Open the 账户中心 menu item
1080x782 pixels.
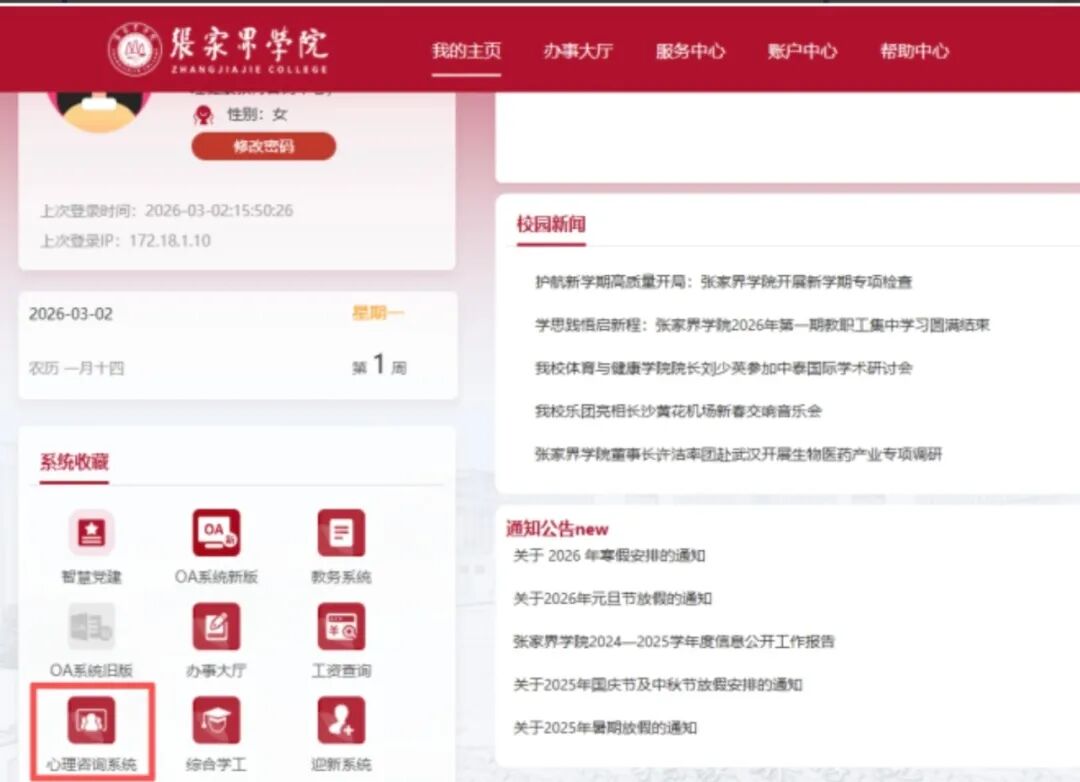(x=802, y=49)
